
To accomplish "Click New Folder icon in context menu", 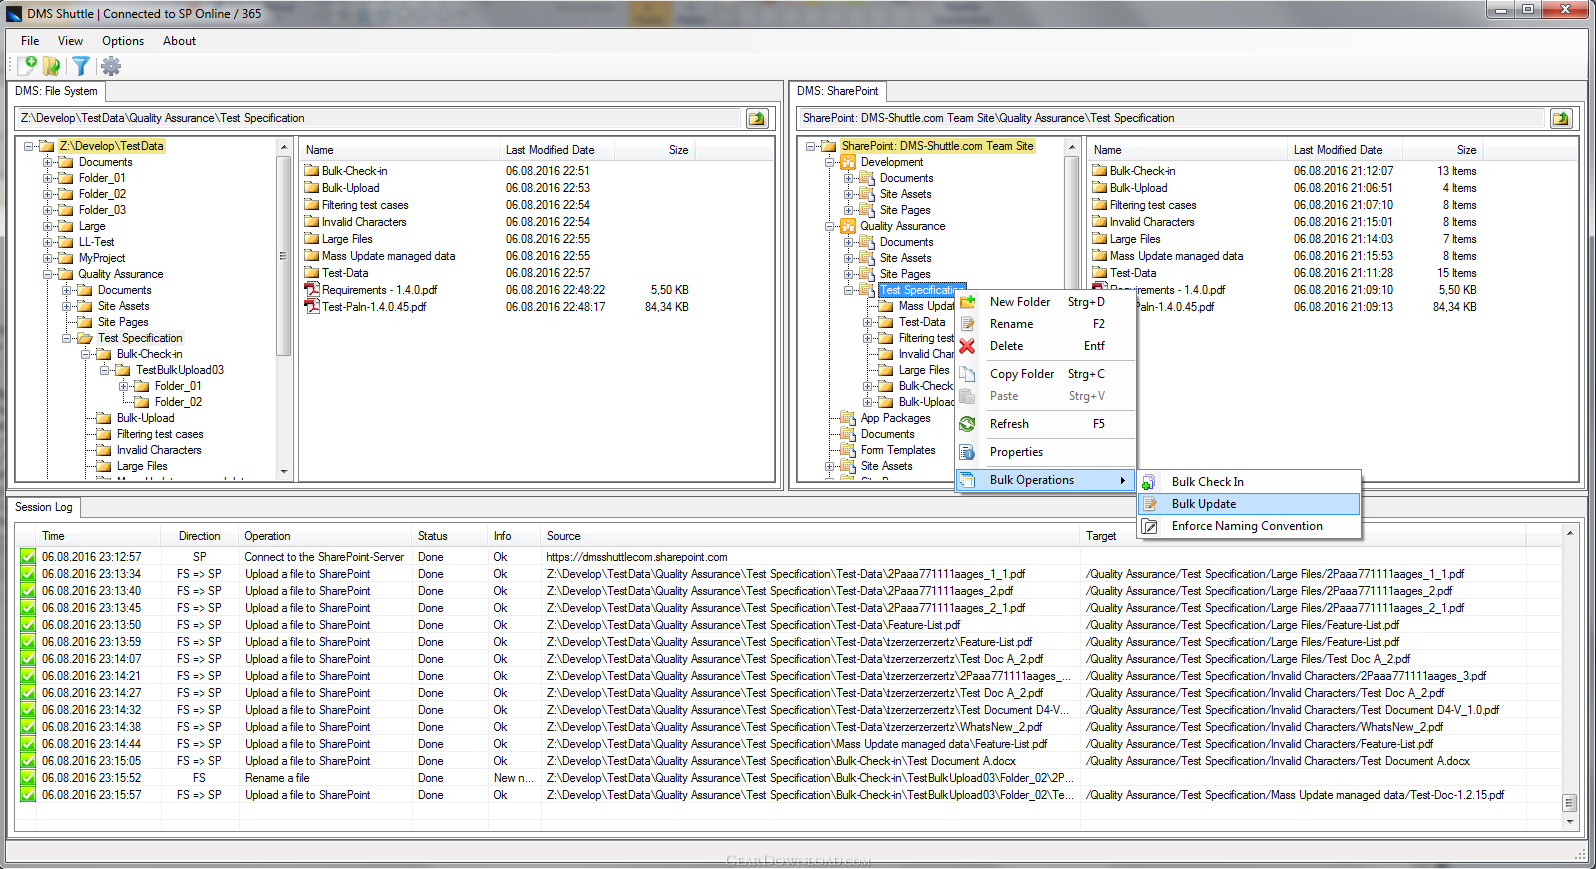I will 968,302.
